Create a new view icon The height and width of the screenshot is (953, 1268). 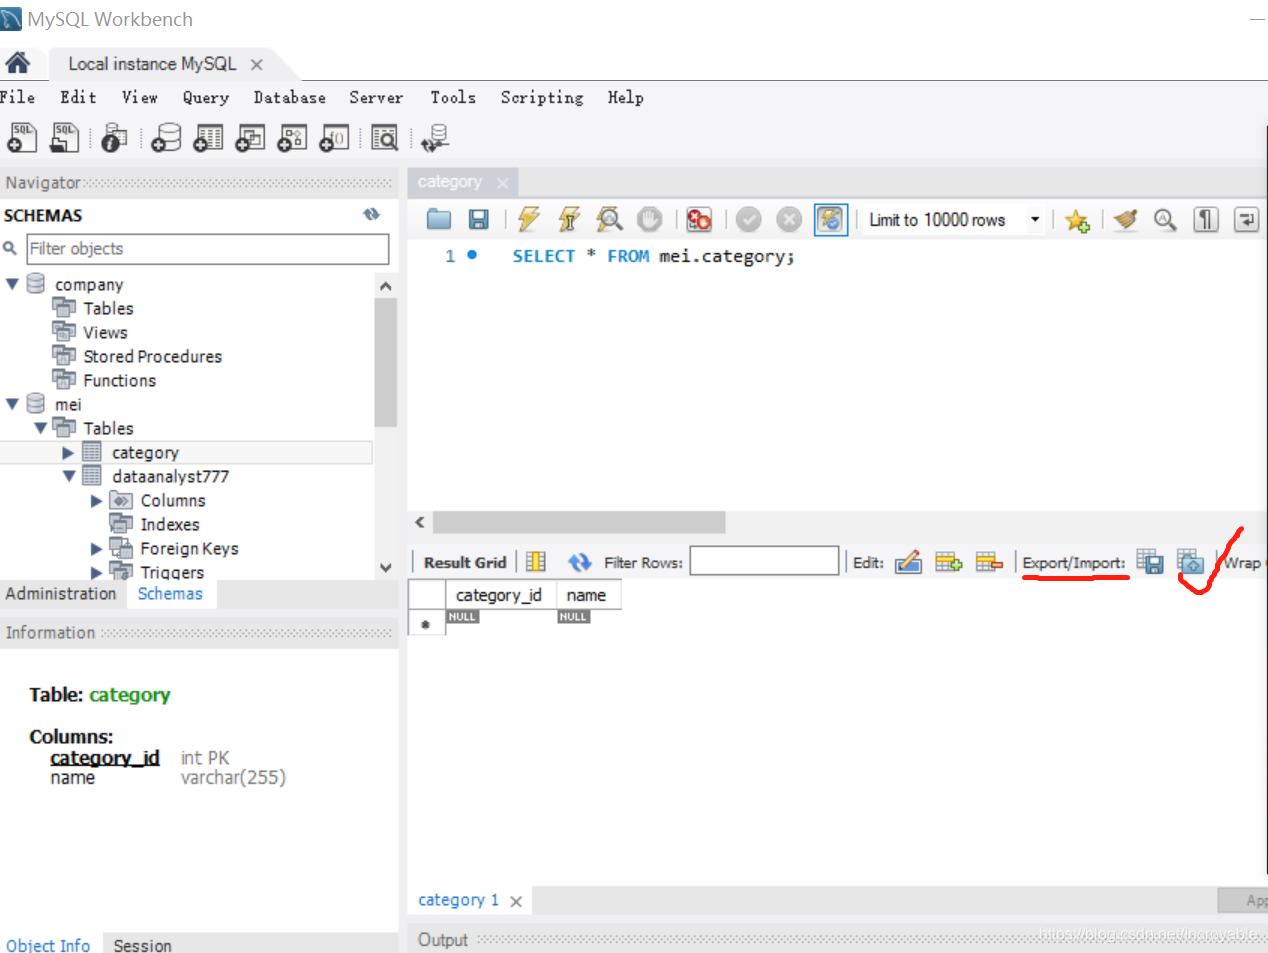250,138
